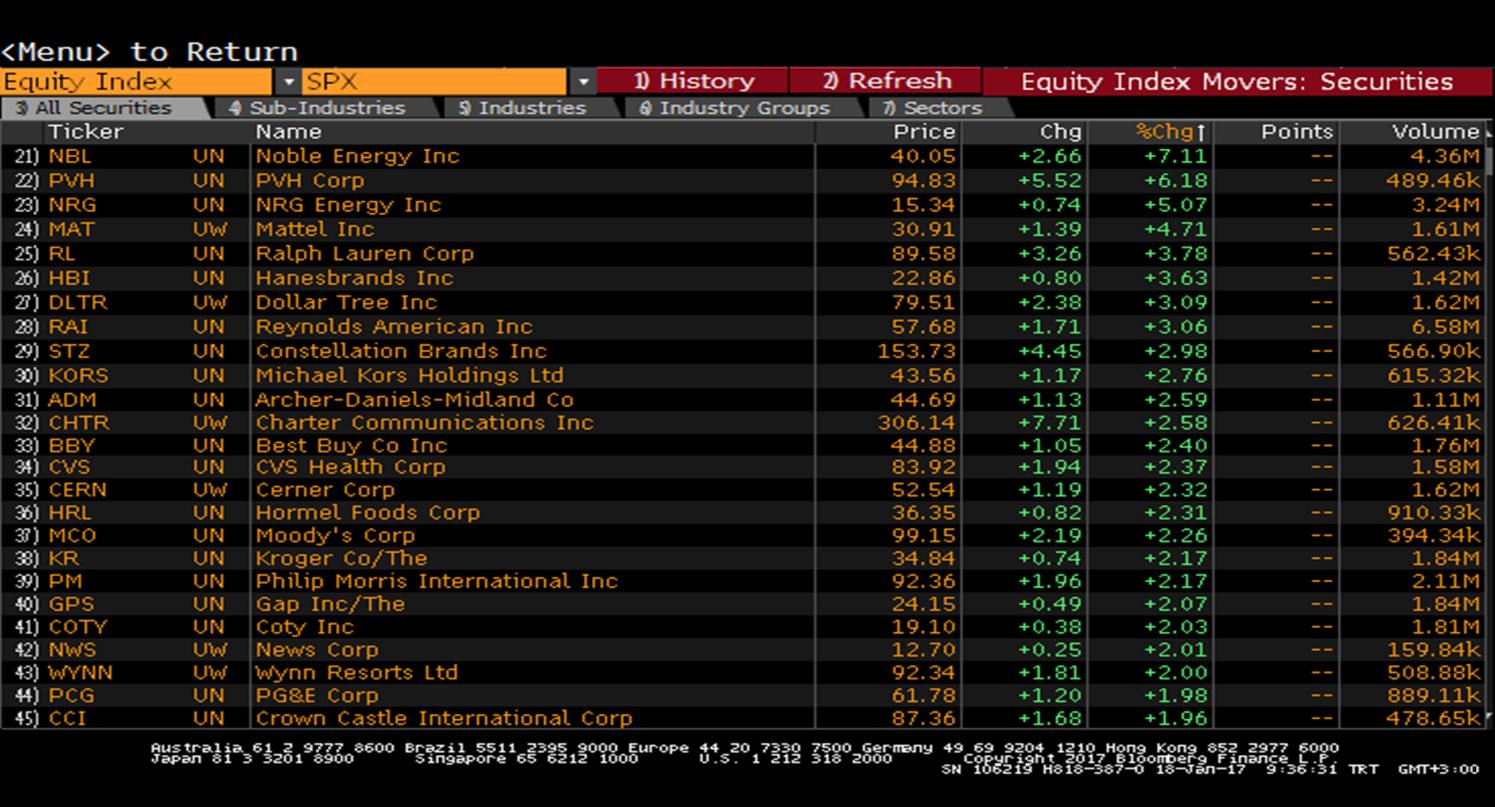Select CVS Health Corp name
The width and height of the screenshot is (1495, 807).
[x=350, y=467]
